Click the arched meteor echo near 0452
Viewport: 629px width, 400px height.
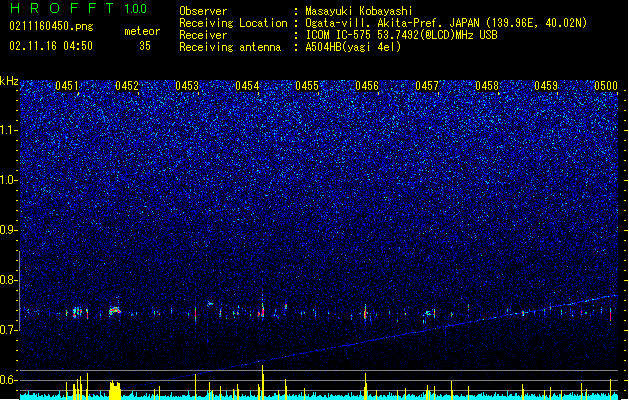[115, 311]
